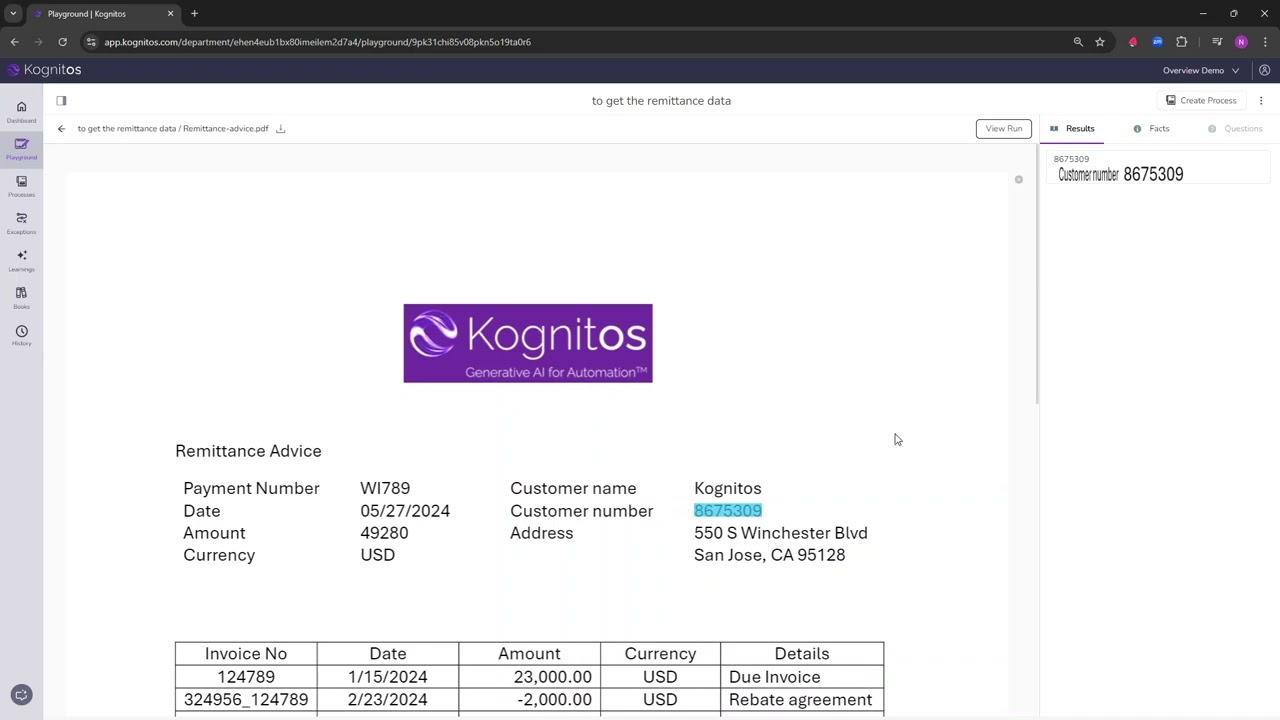The height and width of the screenshot is (720, 1280).
Task: Open the Chrome extensions puzzle icon
Action: (1181, 42)
